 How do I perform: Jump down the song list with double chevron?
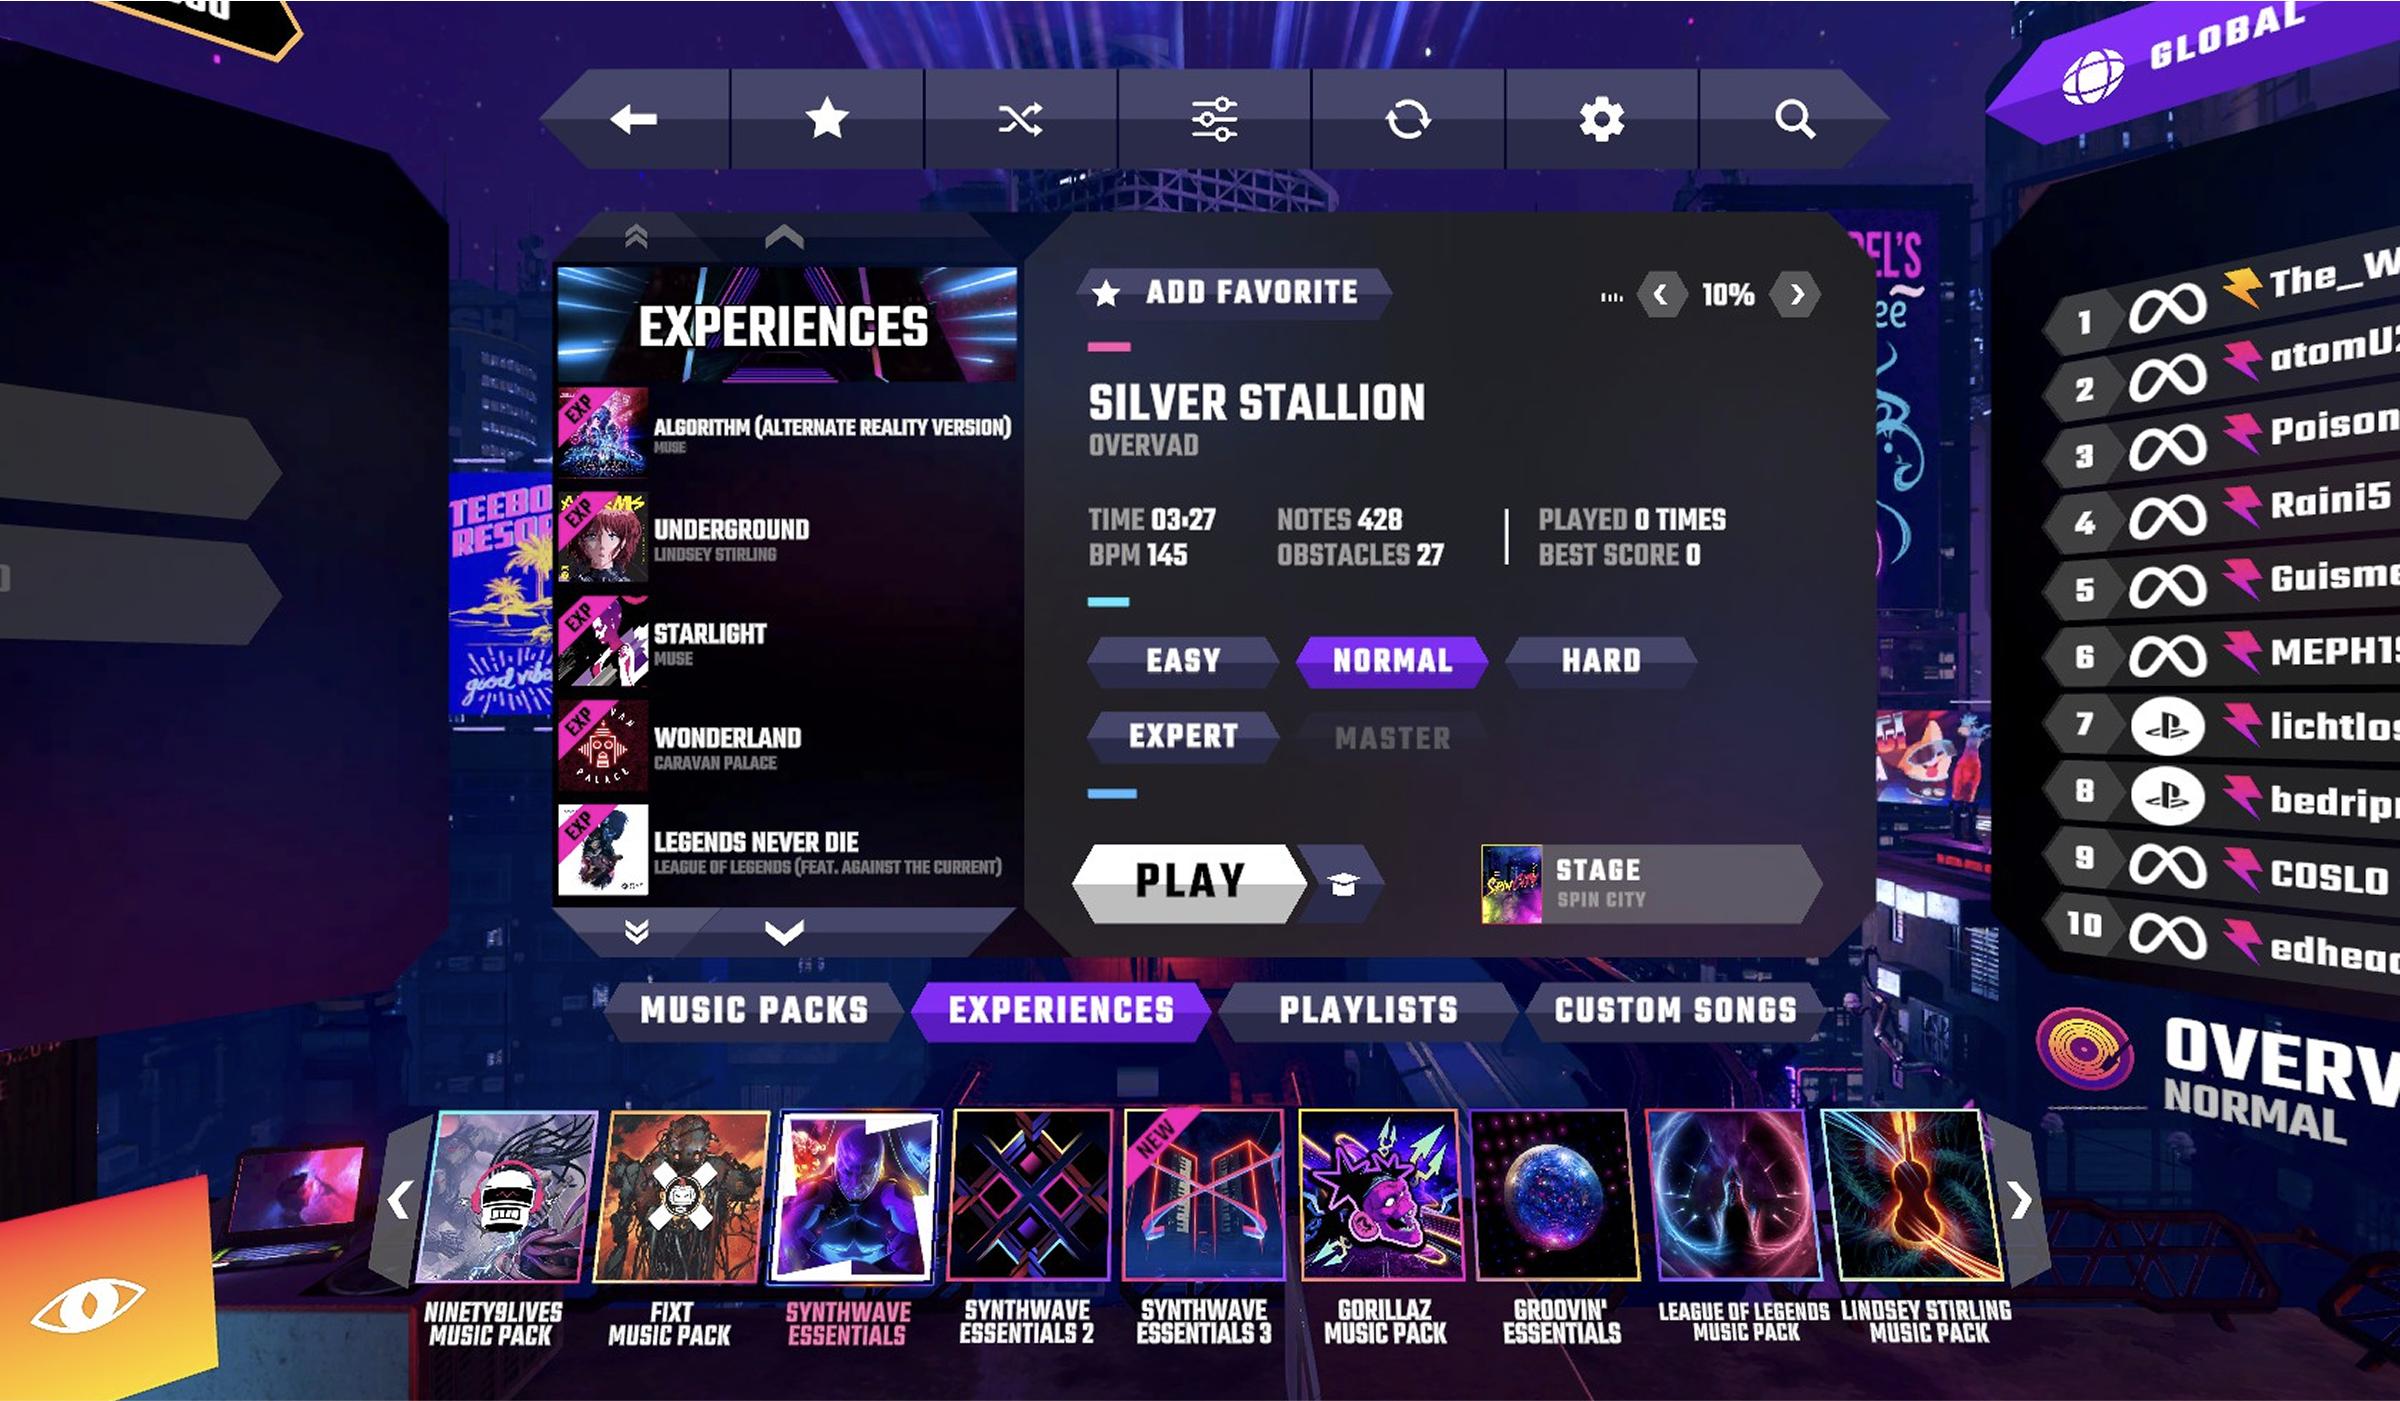[636, 932]
